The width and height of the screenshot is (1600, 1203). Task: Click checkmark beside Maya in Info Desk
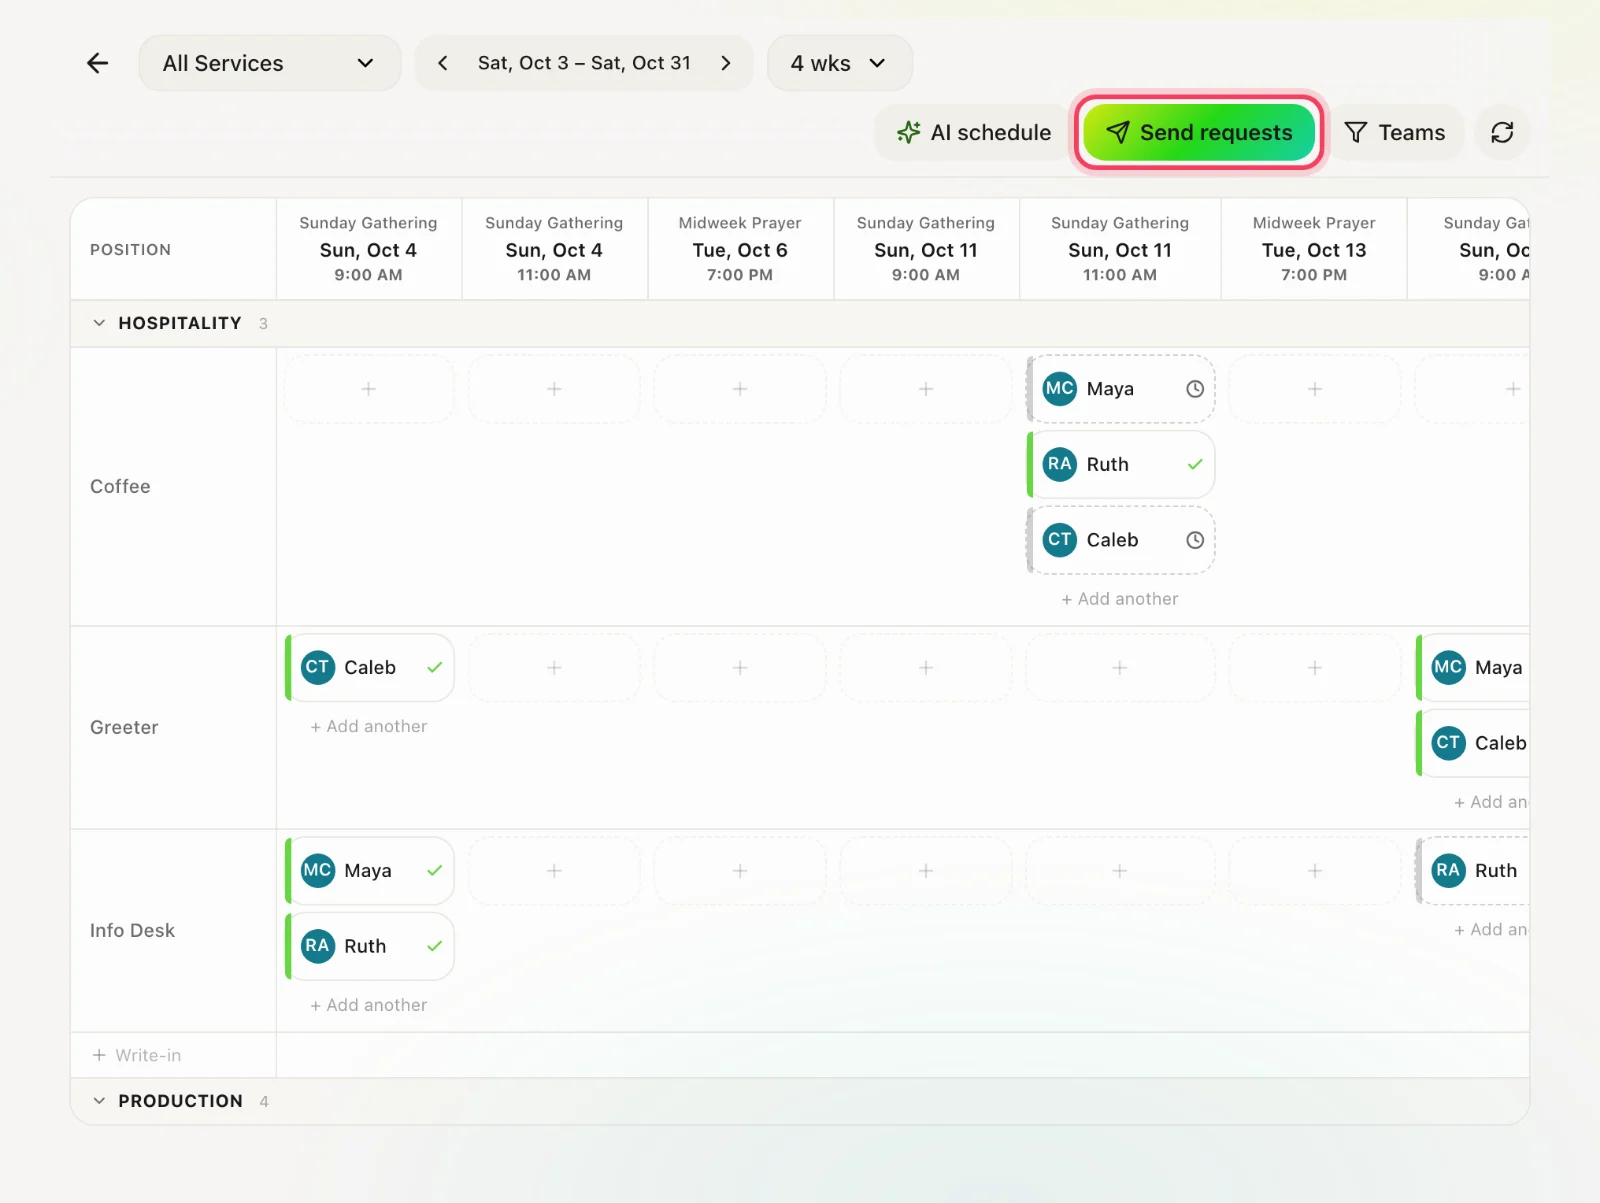point(435,870)
